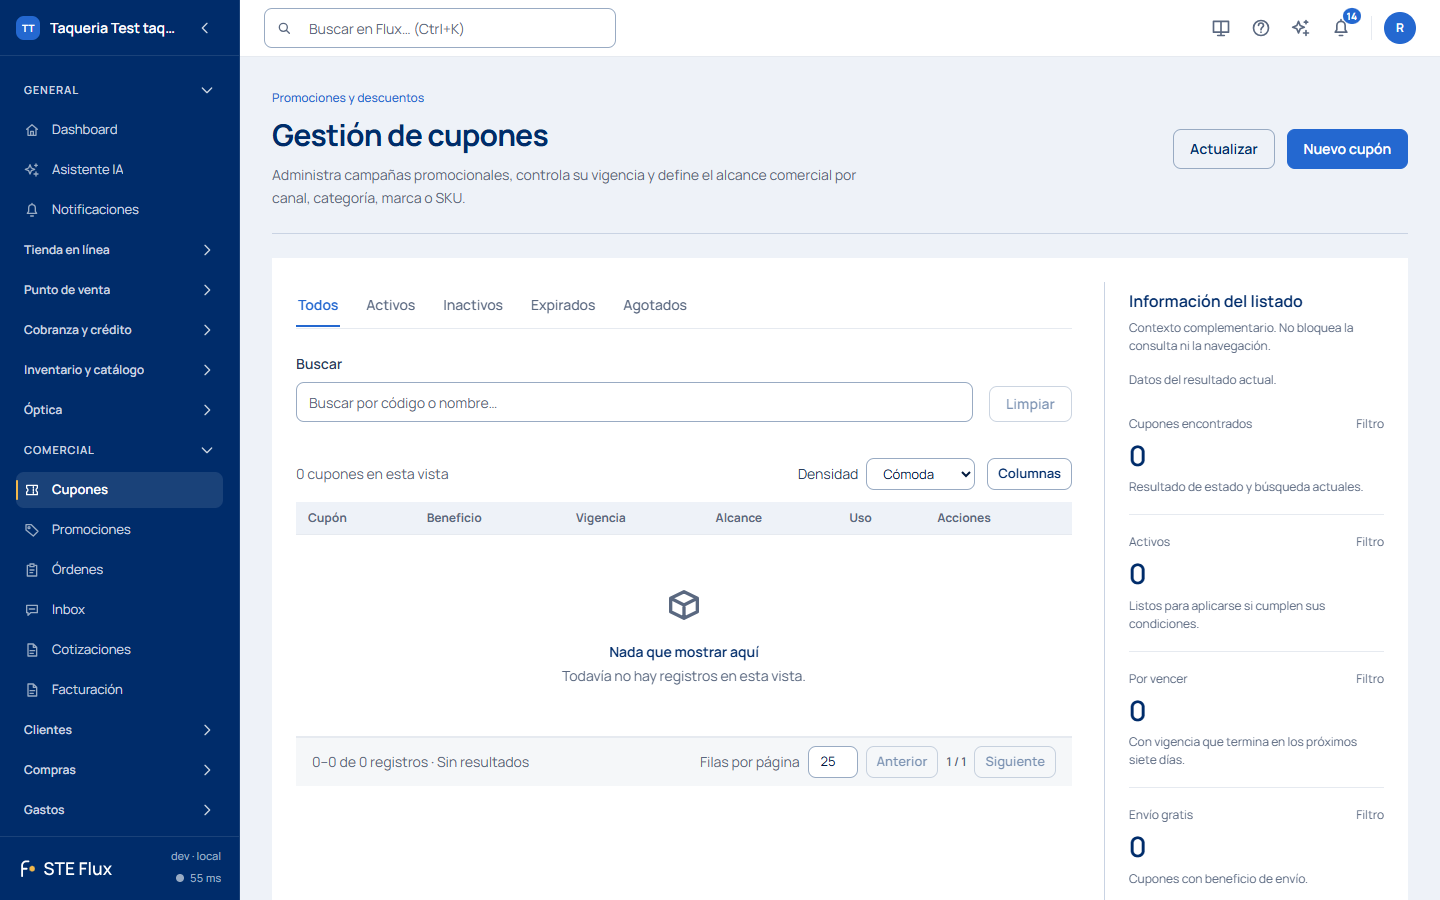Open Facturación in the sidebar
Screen dimensions: 1440x900
[x=119, y=690]
